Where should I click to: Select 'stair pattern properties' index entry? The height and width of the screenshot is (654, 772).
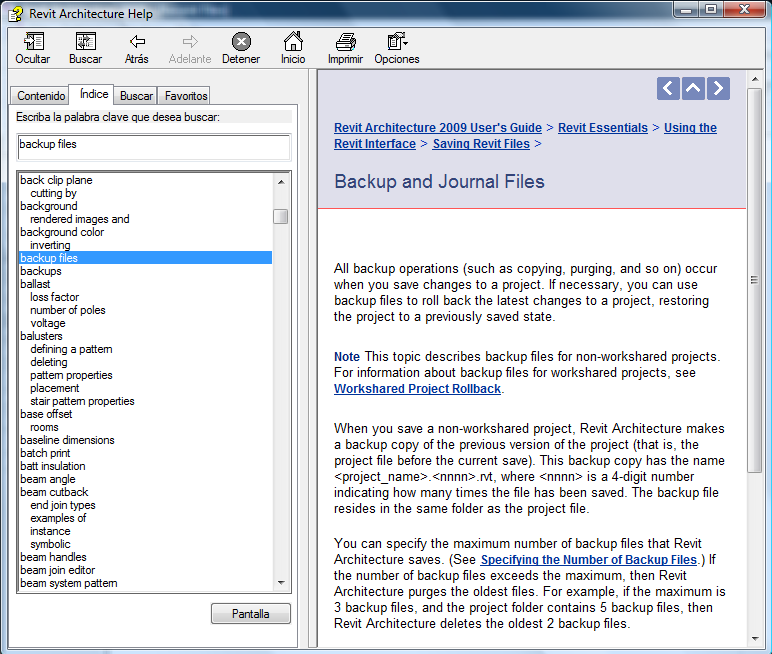coord(82,401)
